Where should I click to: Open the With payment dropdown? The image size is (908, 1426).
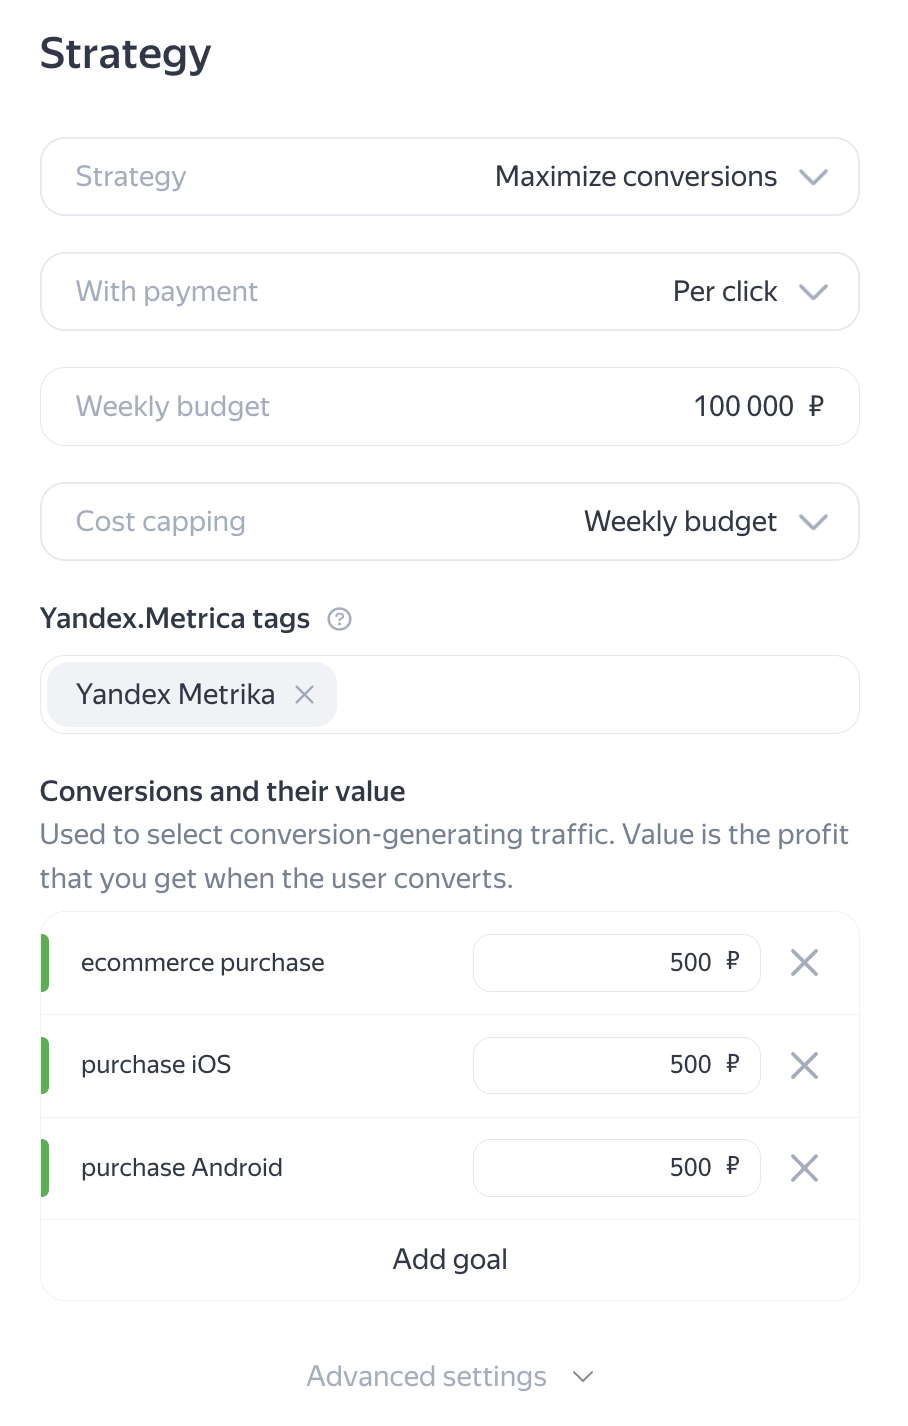tap(450, 292)
